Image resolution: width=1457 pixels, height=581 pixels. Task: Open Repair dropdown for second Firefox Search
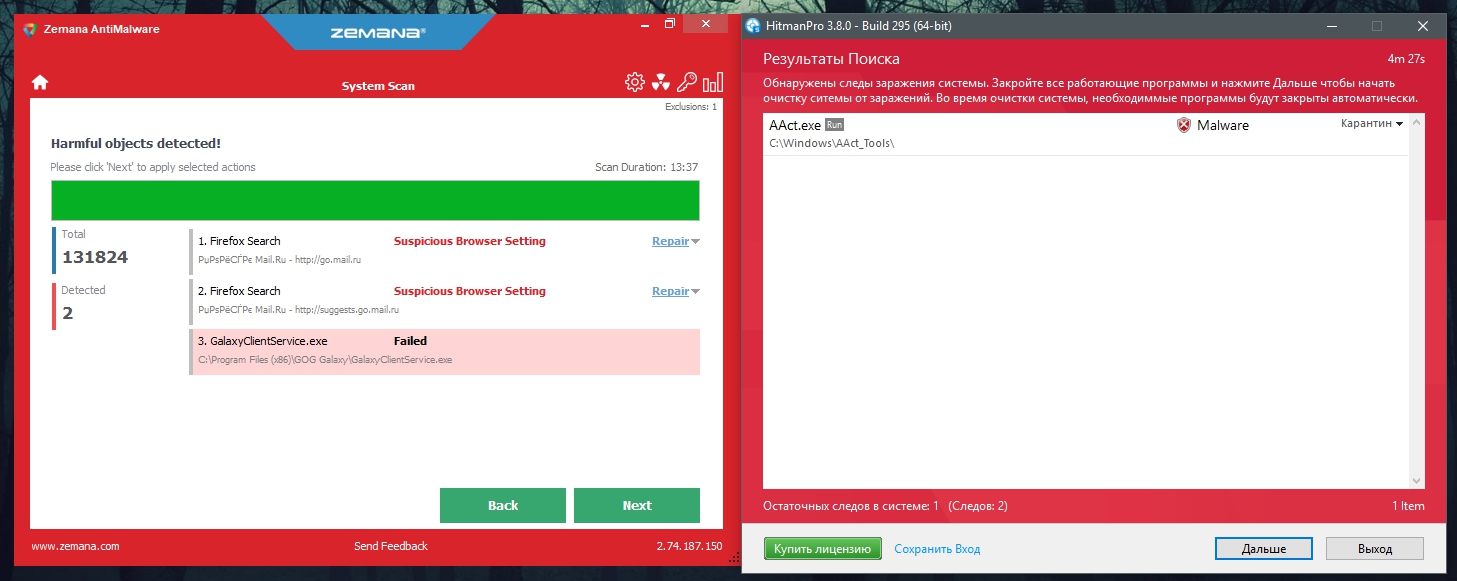coord(695,291)
